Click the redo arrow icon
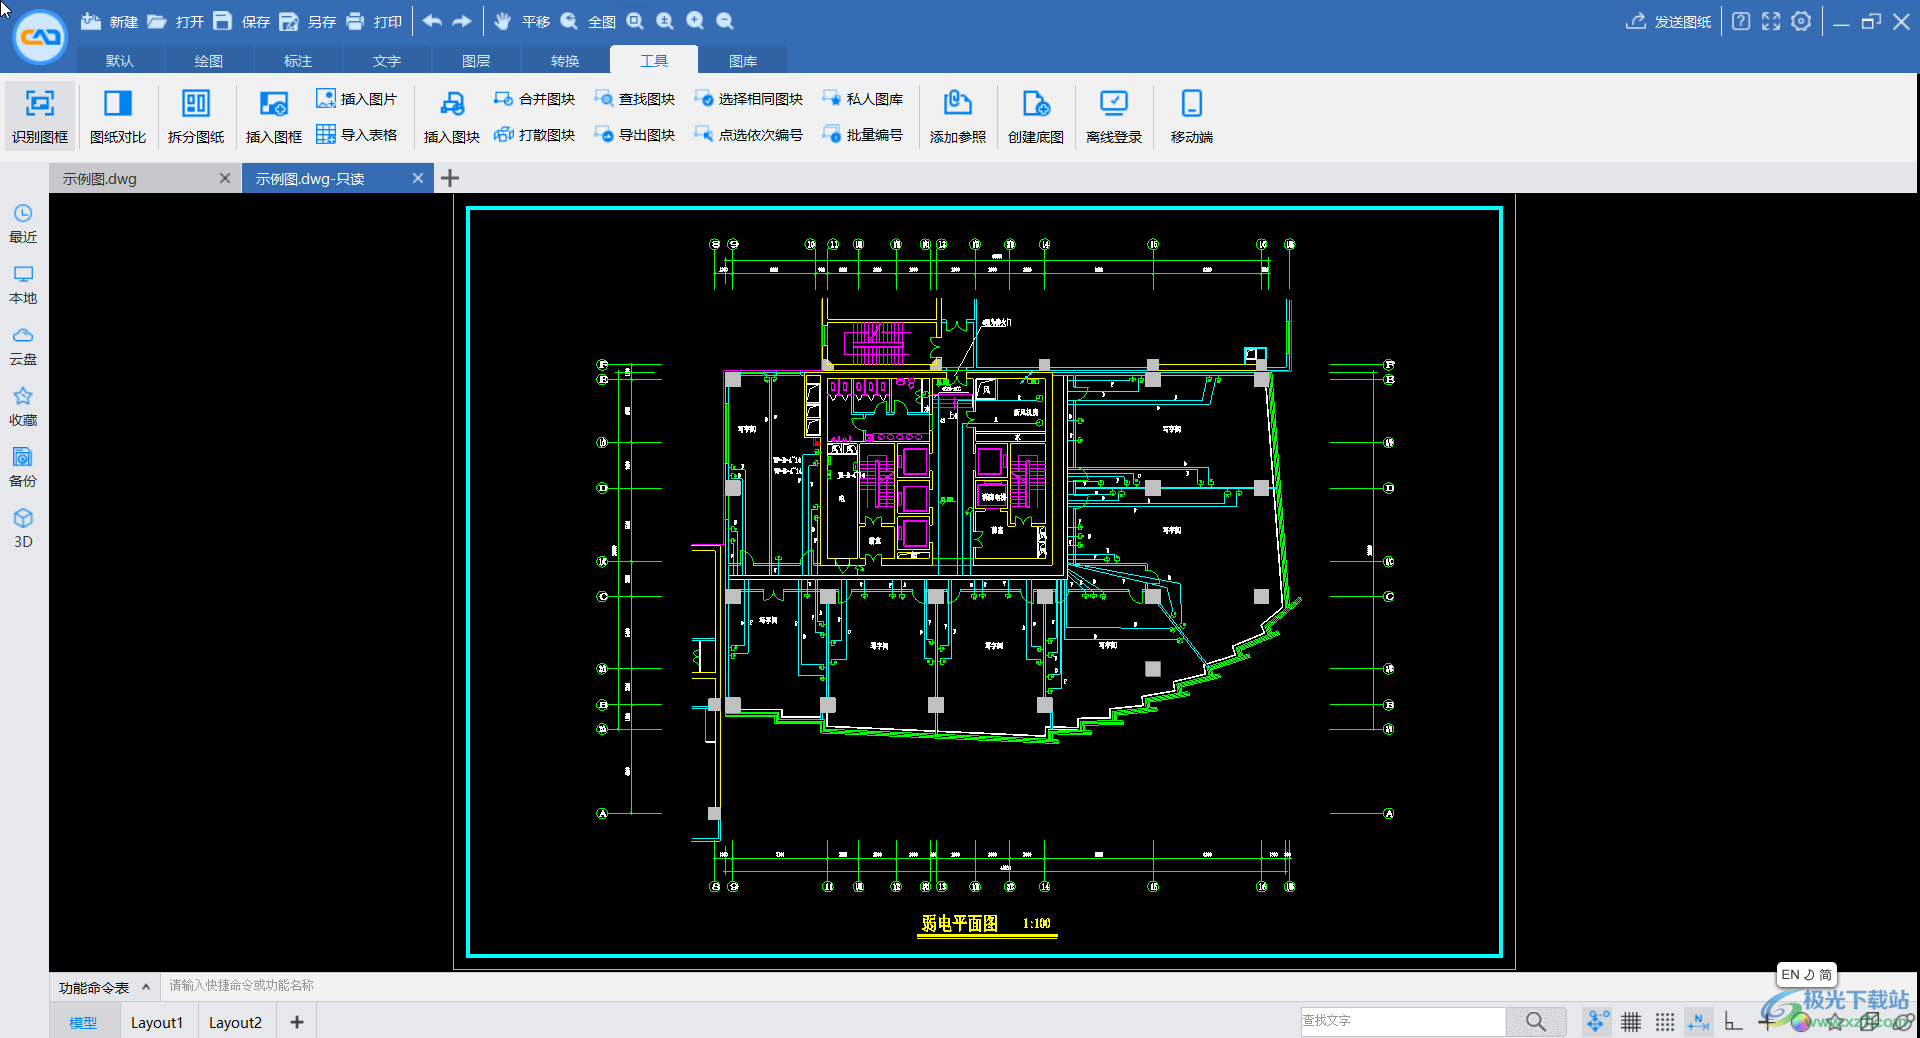The height and width of the screenshot is (1038, 1920). coord(462,21)
